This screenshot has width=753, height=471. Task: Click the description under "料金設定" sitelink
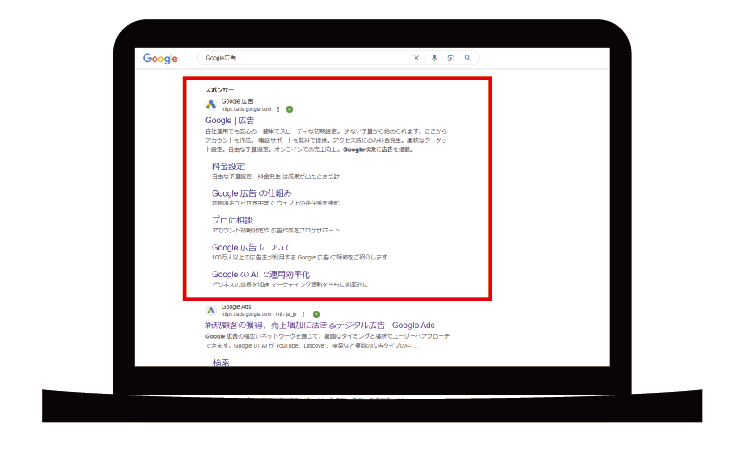coord(276,177)
